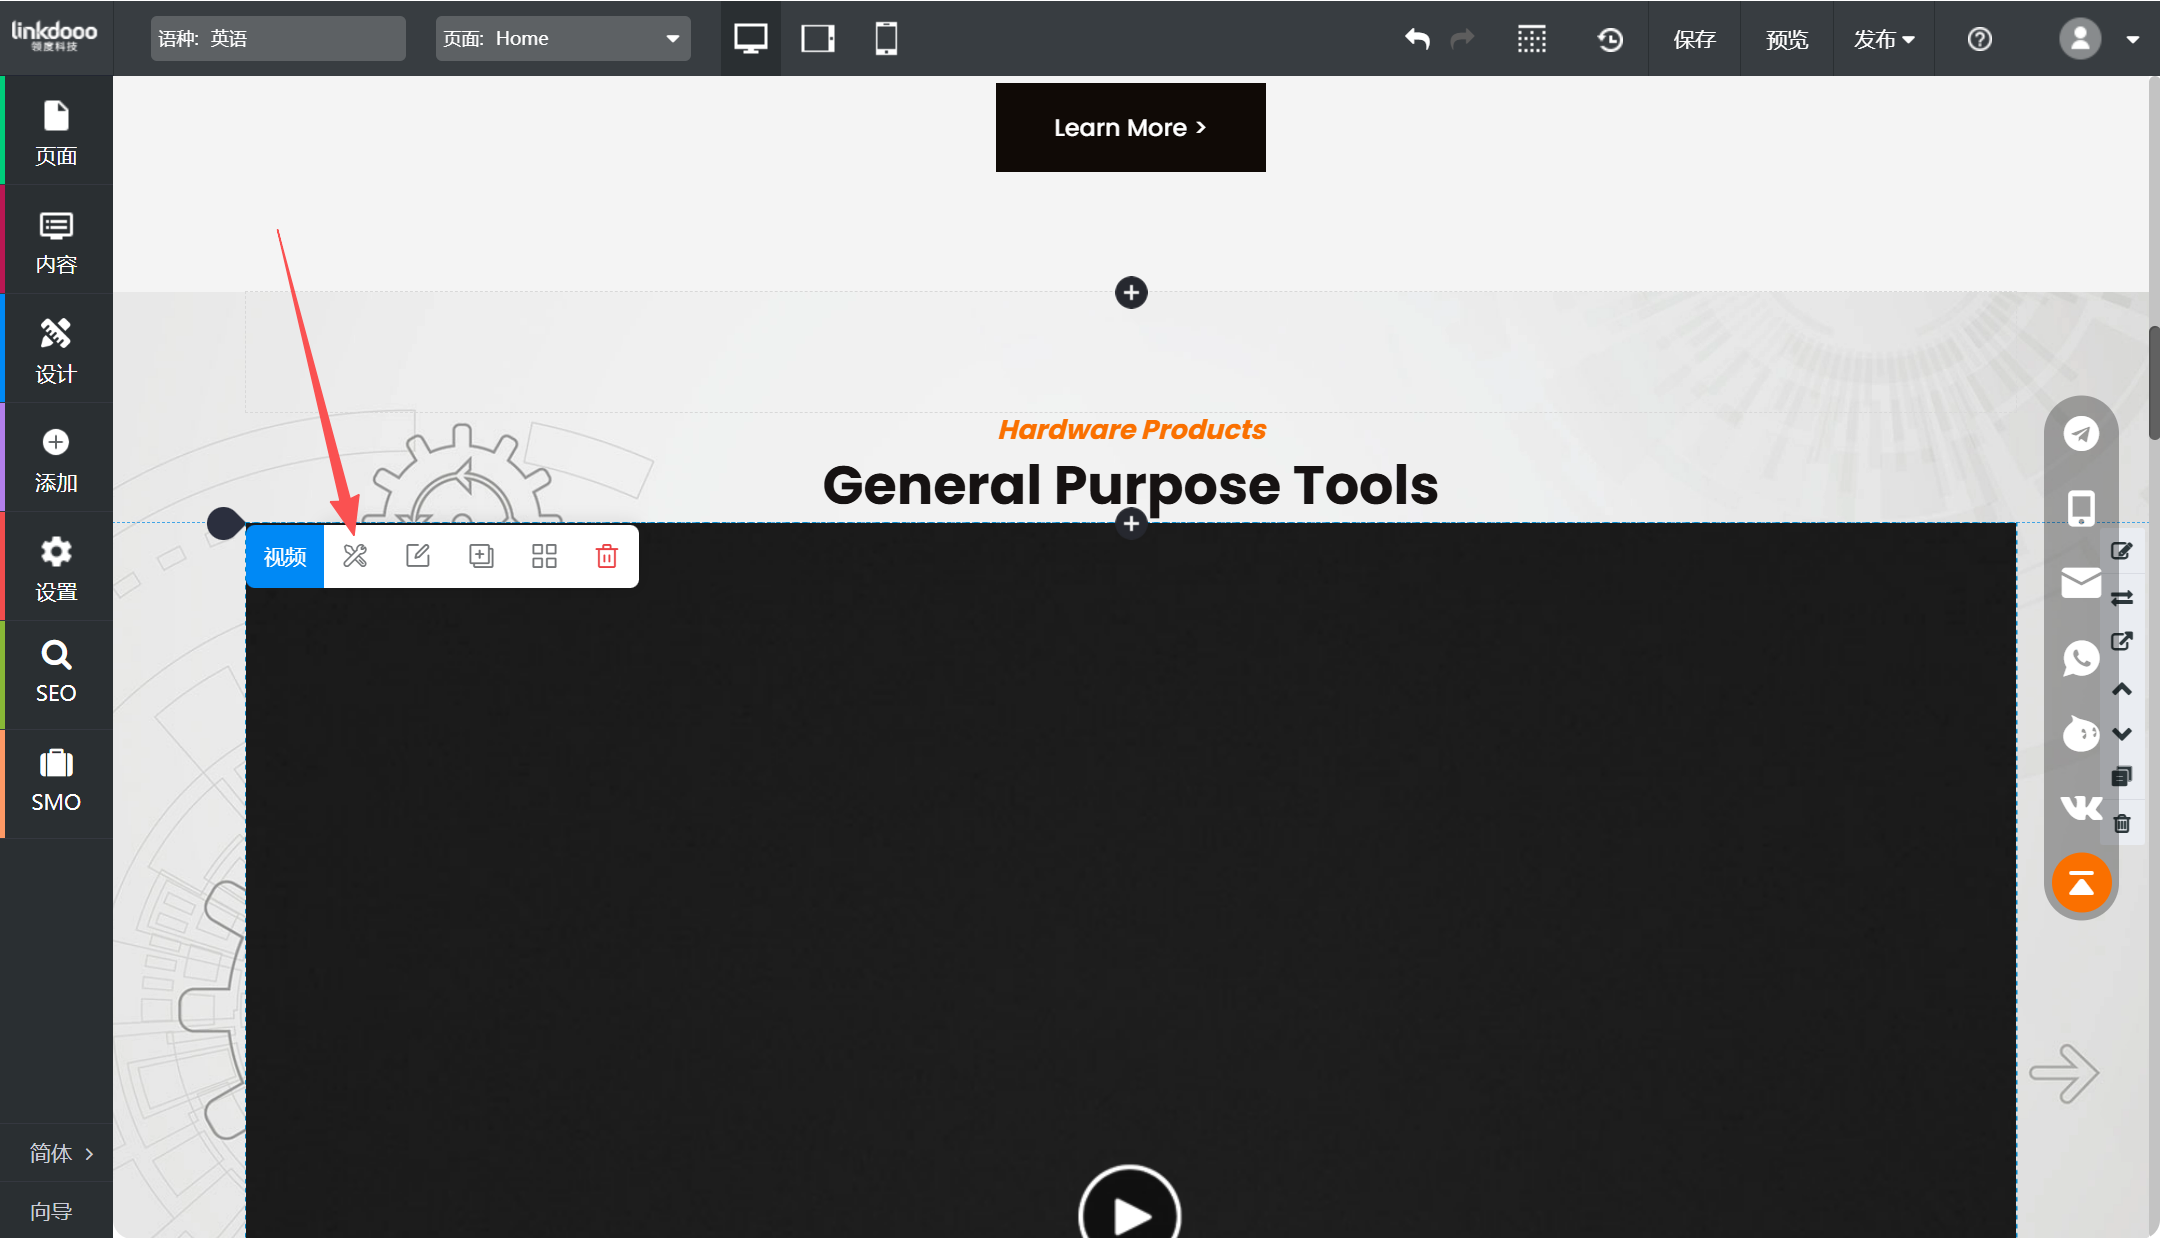Click the video design tools icon
The width and height of the screenshot is (2160, 1238).
tap(355, 556)
